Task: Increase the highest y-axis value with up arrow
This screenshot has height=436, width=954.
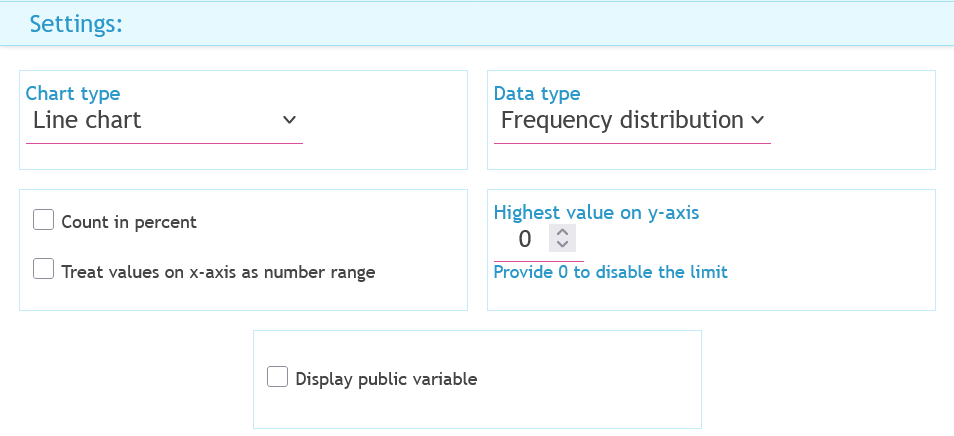Action: pos(562,233)
